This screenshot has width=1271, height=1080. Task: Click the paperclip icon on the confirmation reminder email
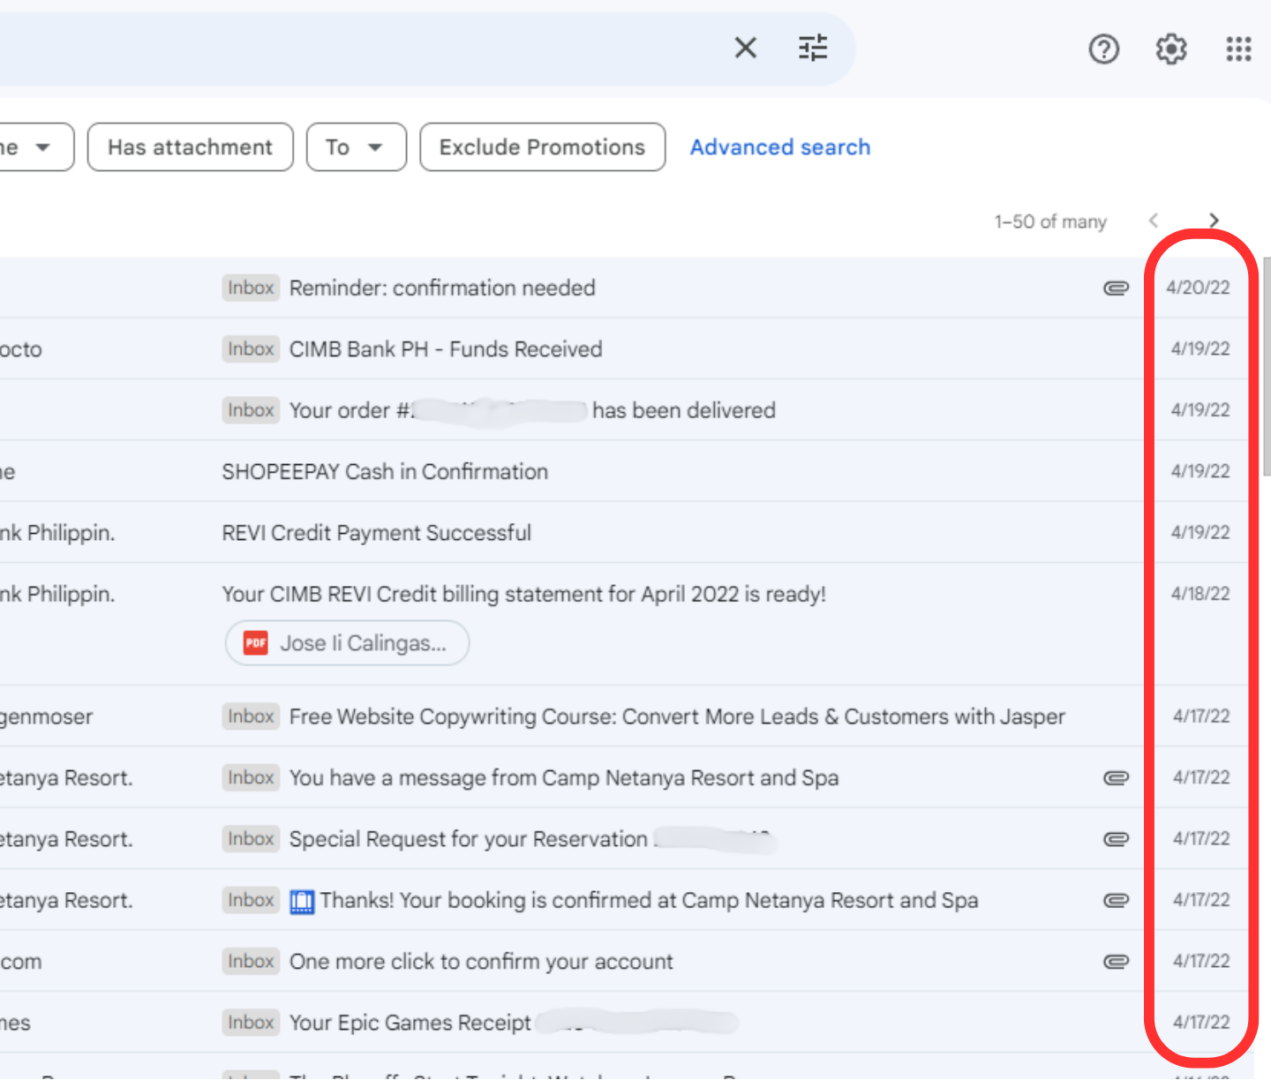1116,287
